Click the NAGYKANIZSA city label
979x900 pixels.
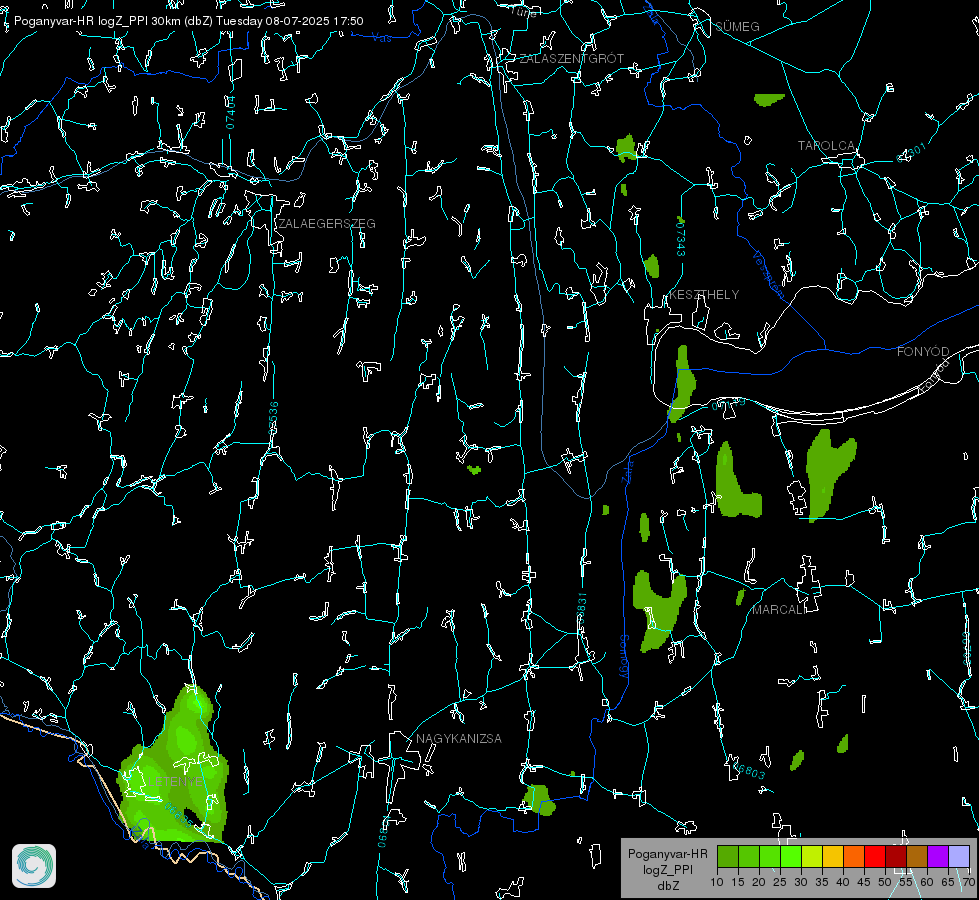coord(459,738)
